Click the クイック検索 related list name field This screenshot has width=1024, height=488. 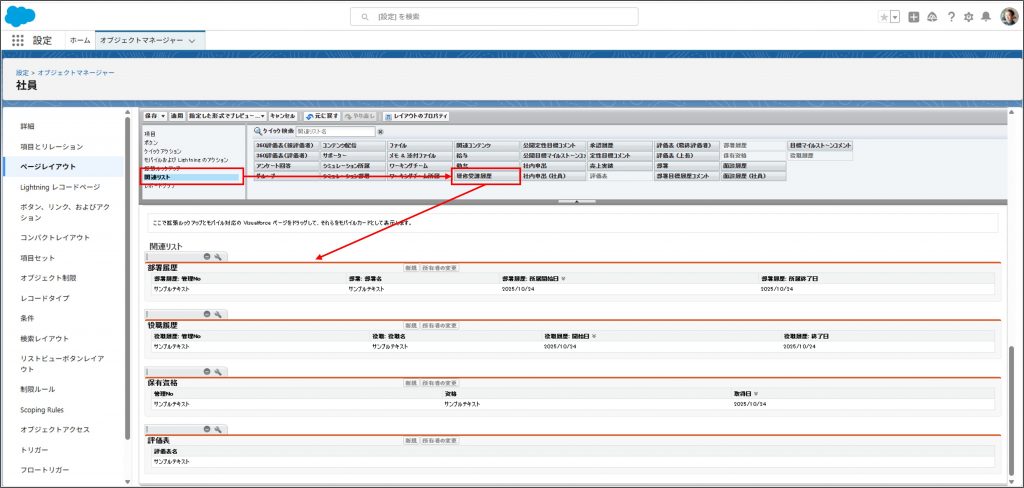334,131
